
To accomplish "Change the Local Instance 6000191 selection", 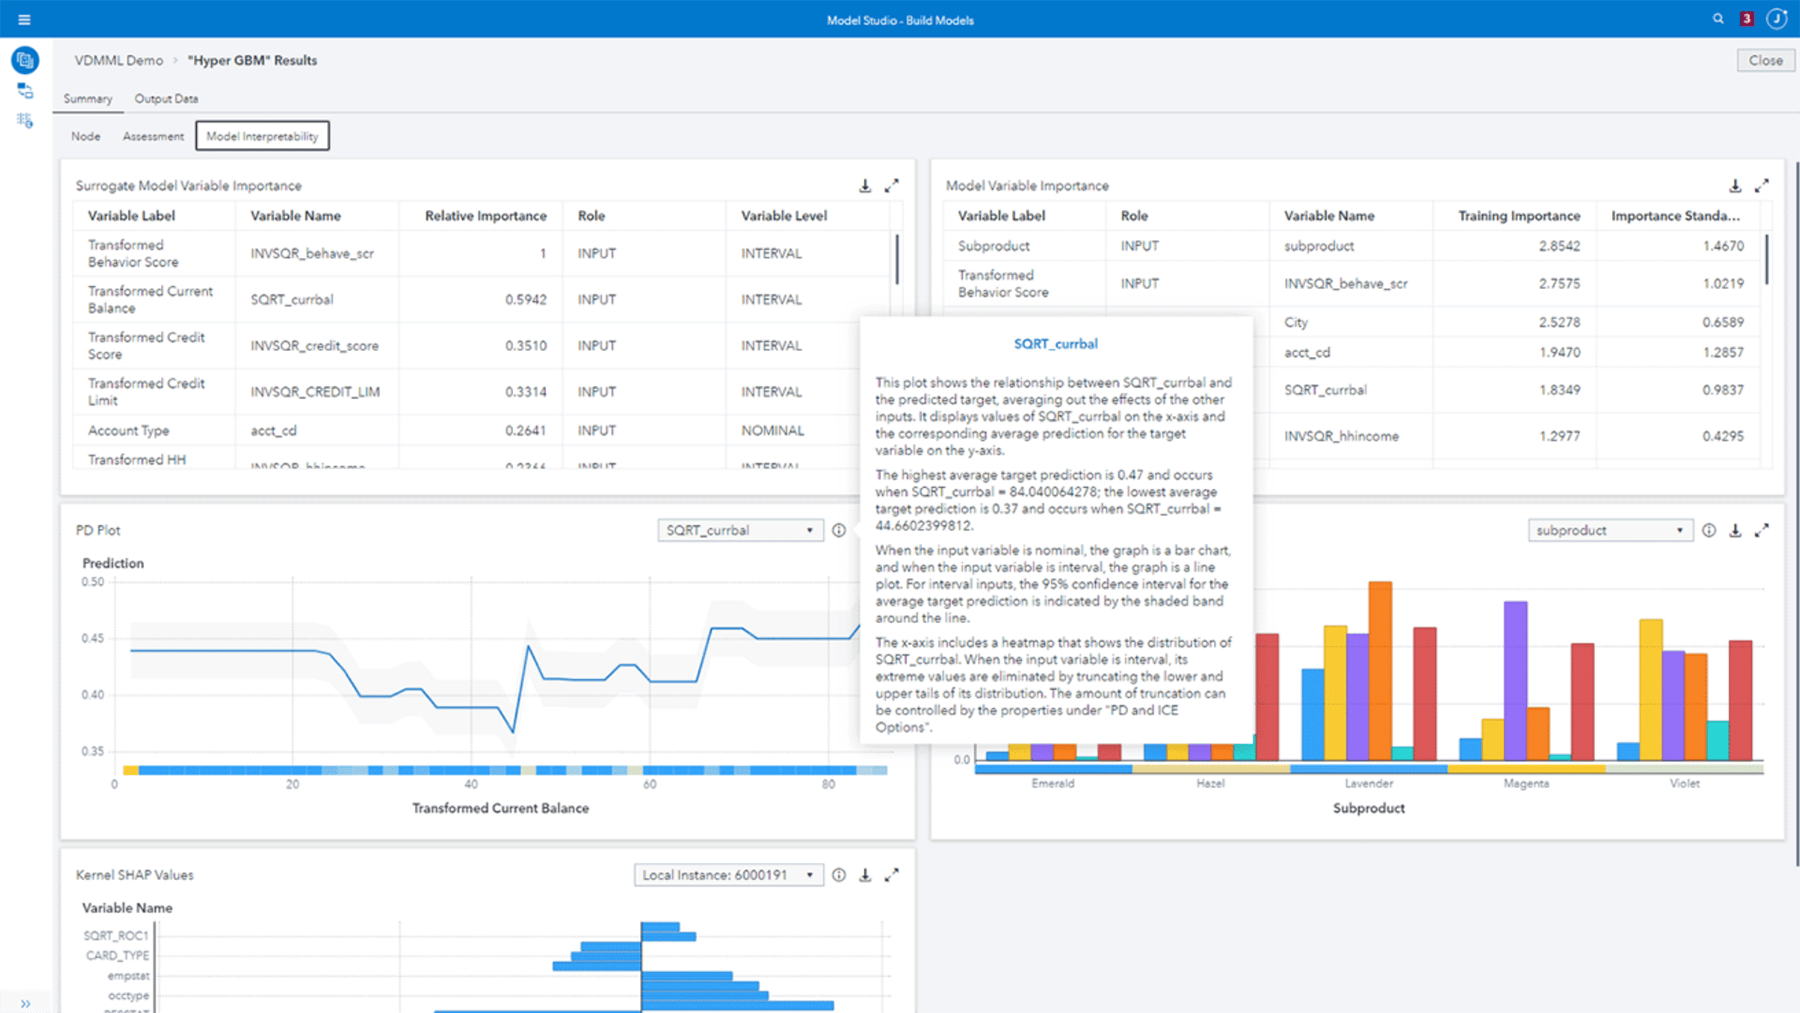I will point(728,874).
